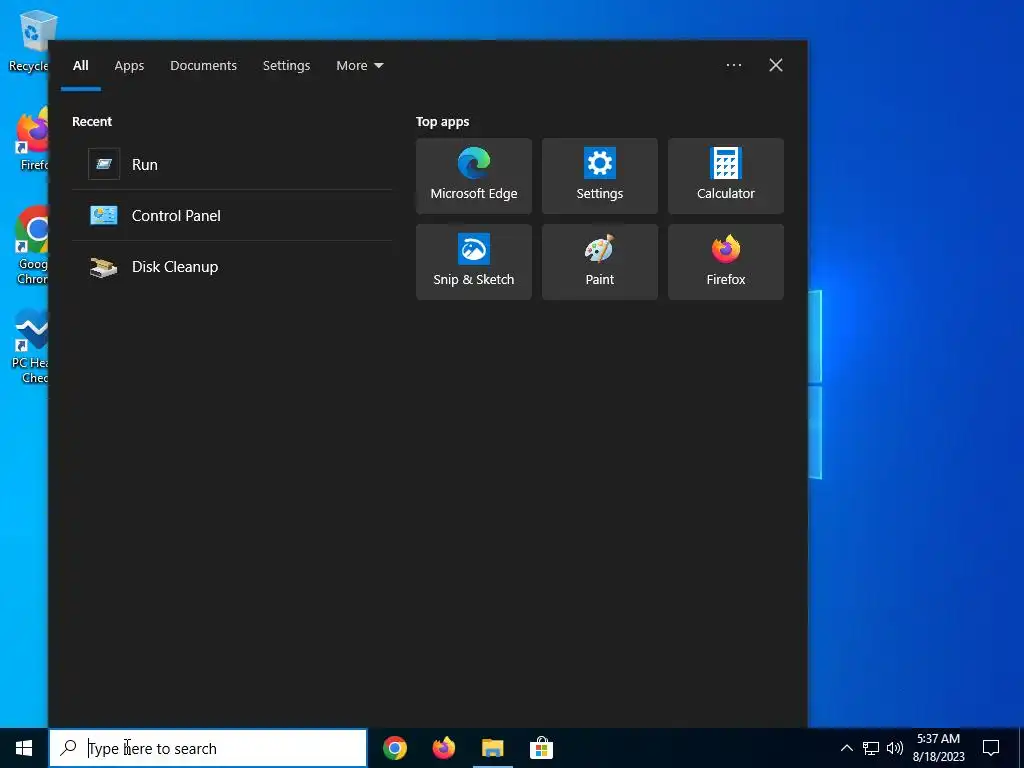Image resolution: width=1024 pixels, height=768 pixels.
Task: Switch to the Settings search tab
Action: (286, 65)
